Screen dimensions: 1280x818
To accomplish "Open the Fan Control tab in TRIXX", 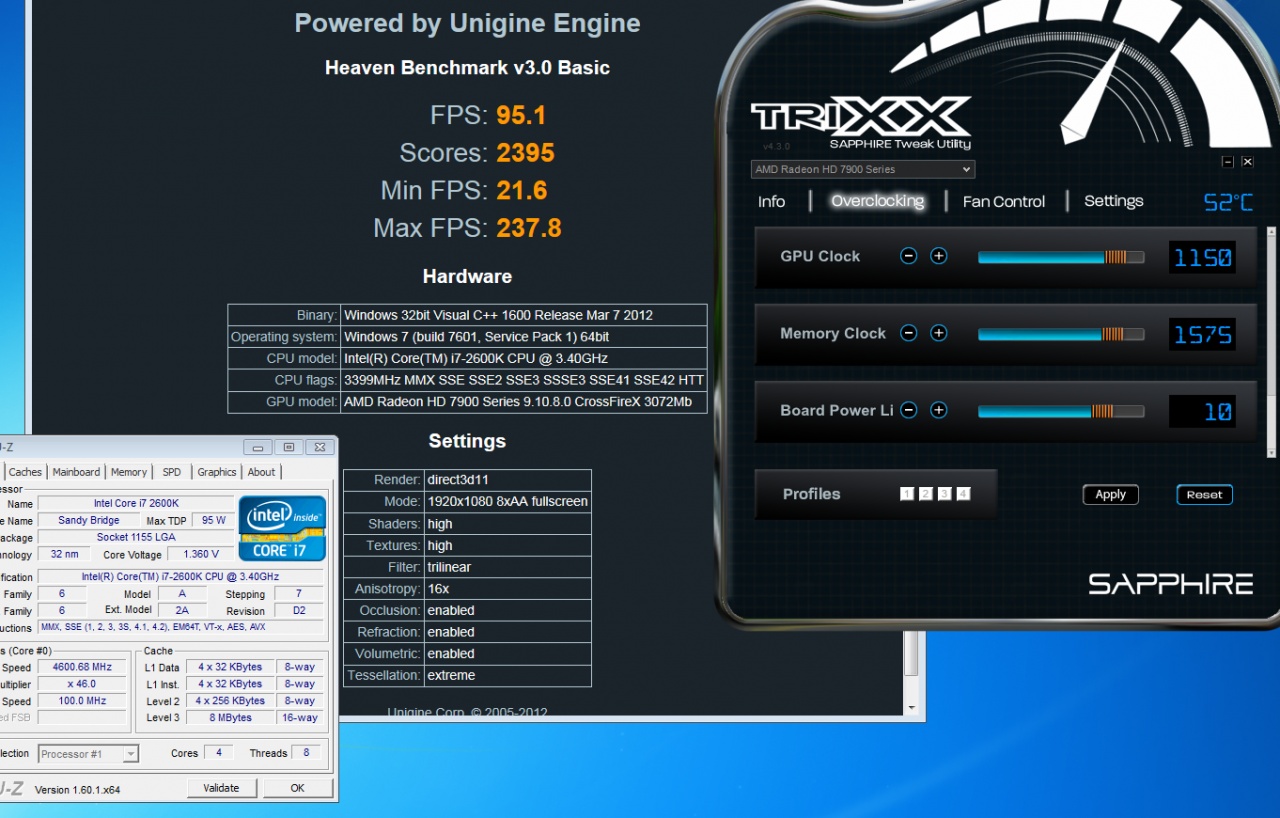I will 1003,202.
